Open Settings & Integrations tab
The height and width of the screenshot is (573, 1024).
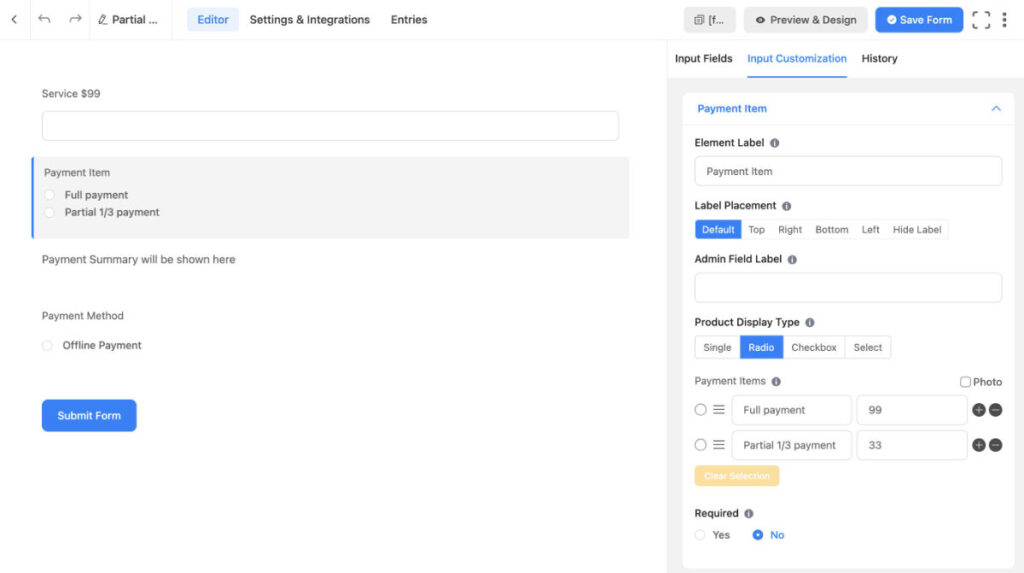click(310, 20)
